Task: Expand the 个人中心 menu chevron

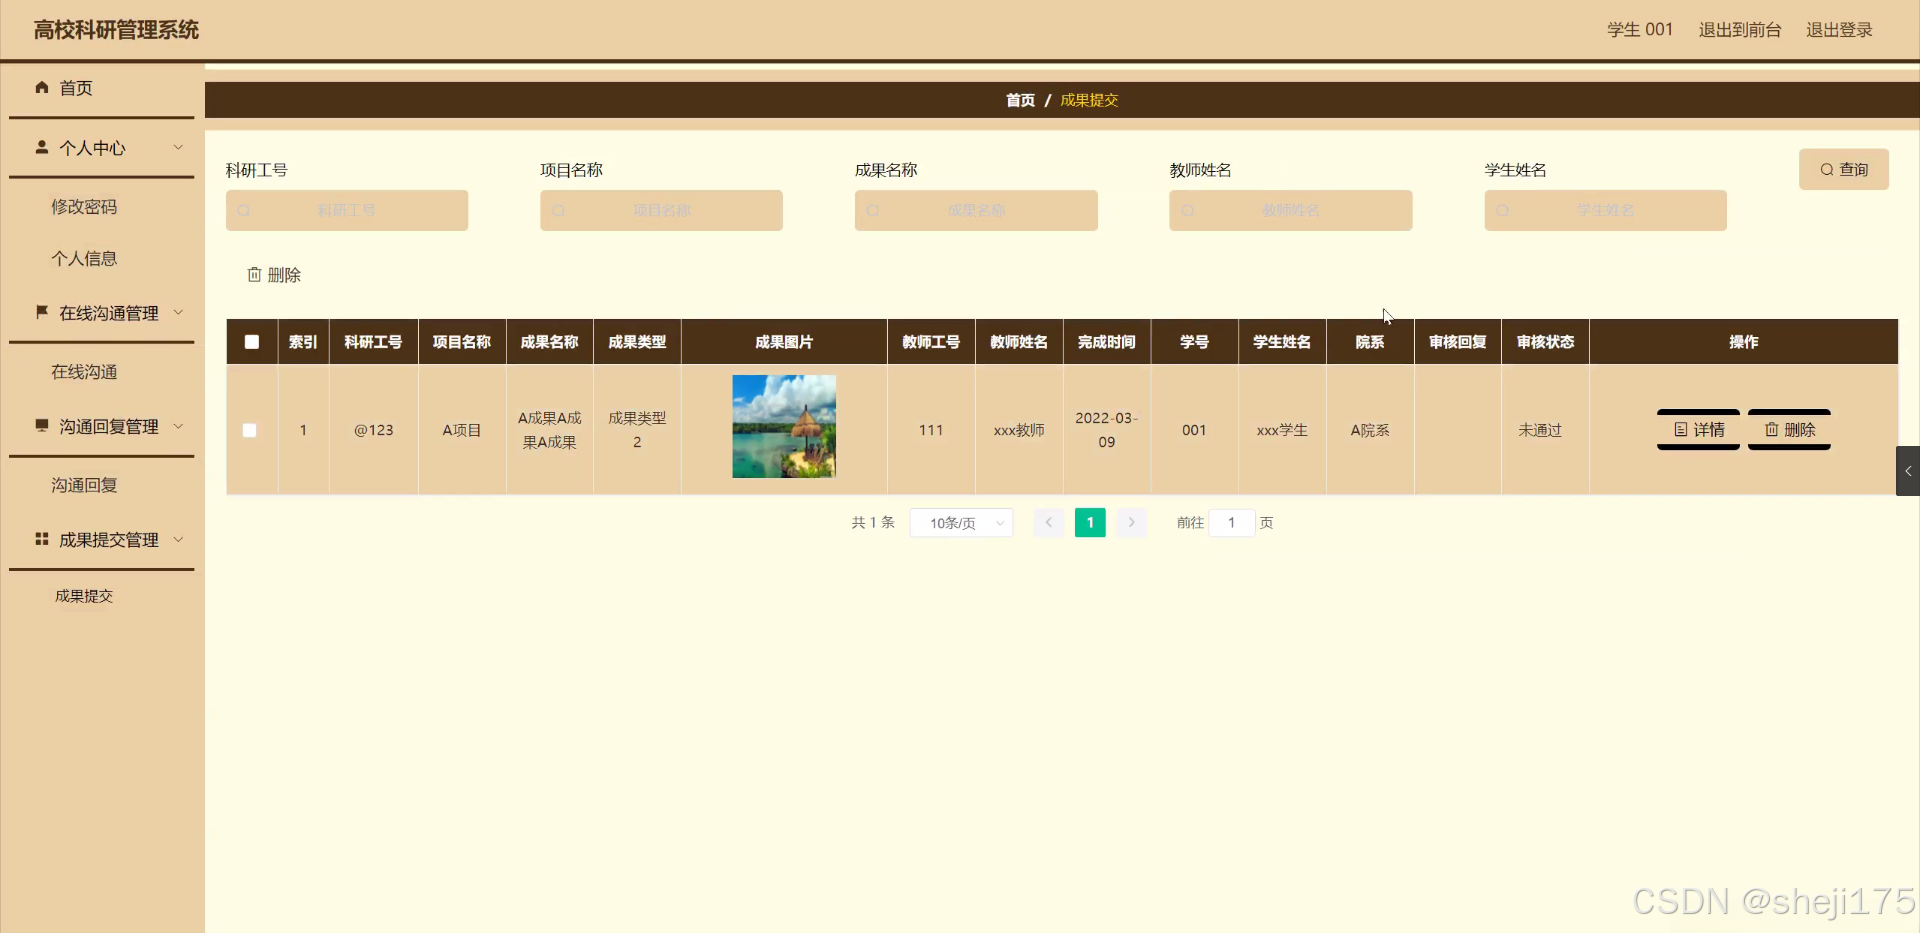Action: (x=179, y=148)
